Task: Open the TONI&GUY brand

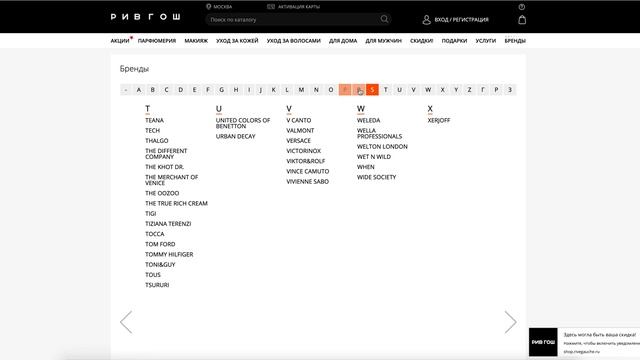Action: 160,265
